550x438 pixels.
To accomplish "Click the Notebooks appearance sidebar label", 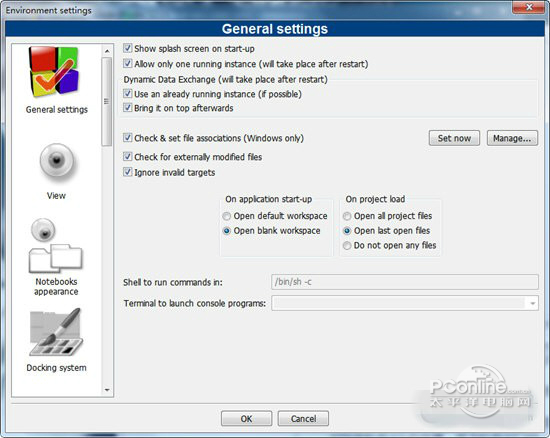I will (56, 287).
